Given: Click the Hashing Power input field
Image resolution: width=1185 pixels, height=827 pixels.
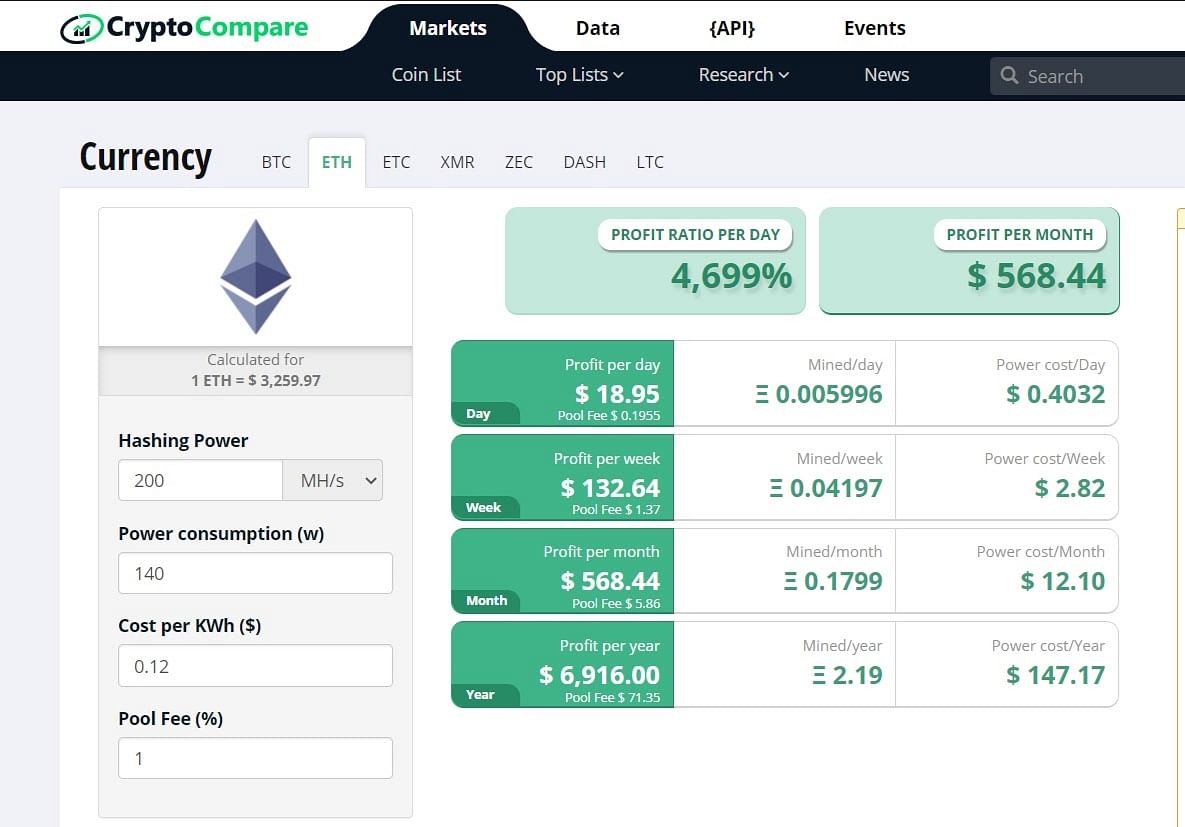Looking at the screenshot, I should pos(200,480).
